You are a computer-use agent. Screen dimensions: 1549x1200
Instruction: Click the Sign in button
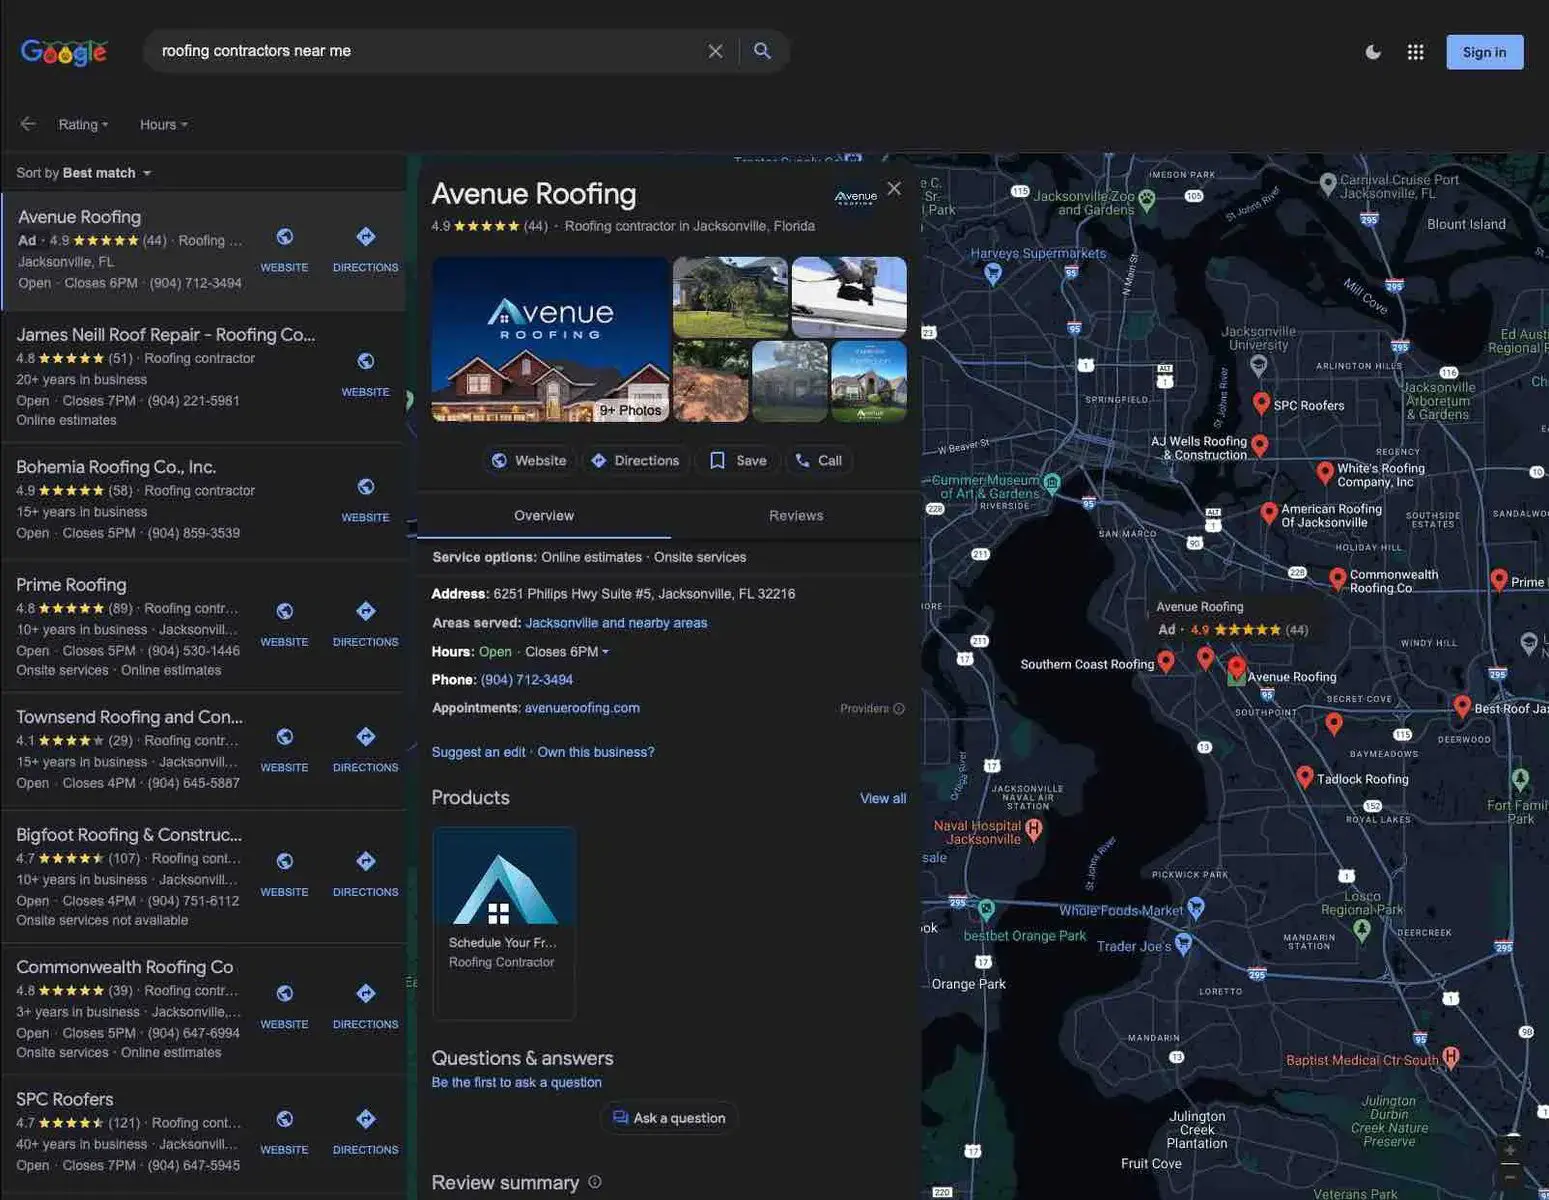click(x=1484, y=51)
